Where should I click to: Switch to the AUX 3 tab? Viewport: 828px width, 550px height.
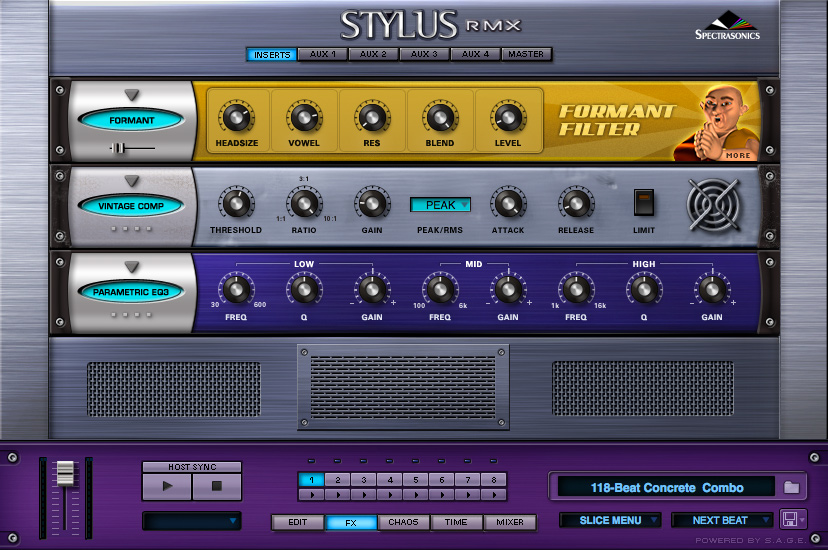(424, 54)
